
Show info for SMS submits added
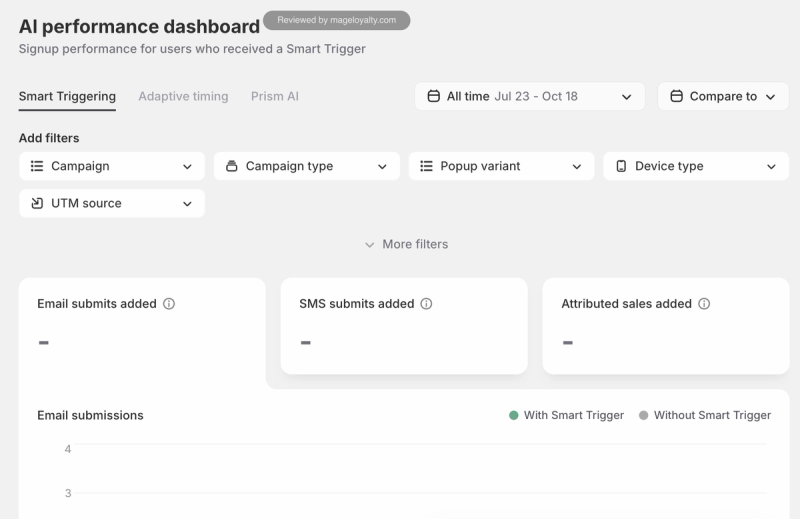tap(426, 304)
